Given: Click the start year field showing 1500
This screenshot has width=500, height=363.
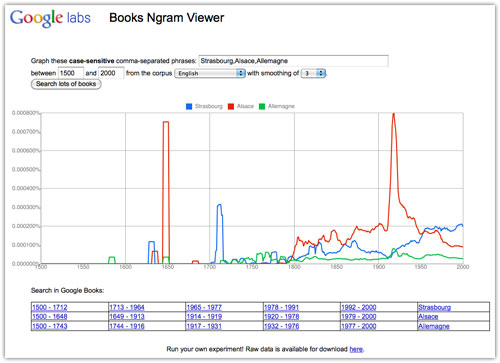Looking at the screenshot, I should [x=71, y=73].
